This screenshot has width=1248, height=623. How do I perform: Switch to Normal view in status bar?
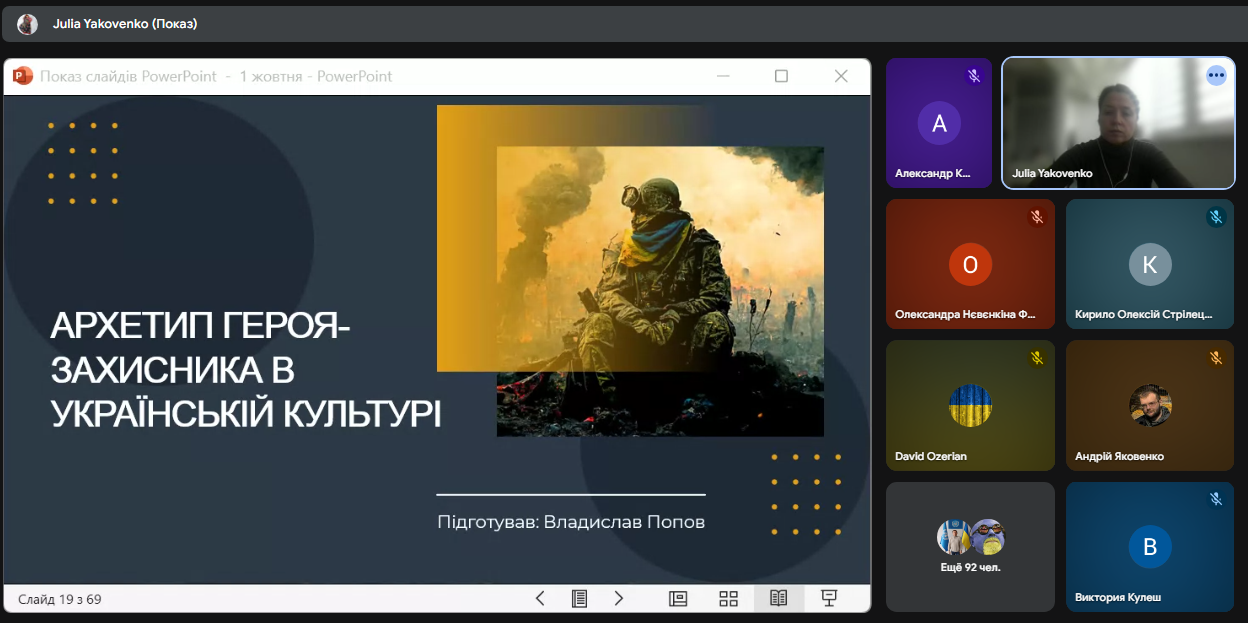pyautogui.click(x=678, y=598)
